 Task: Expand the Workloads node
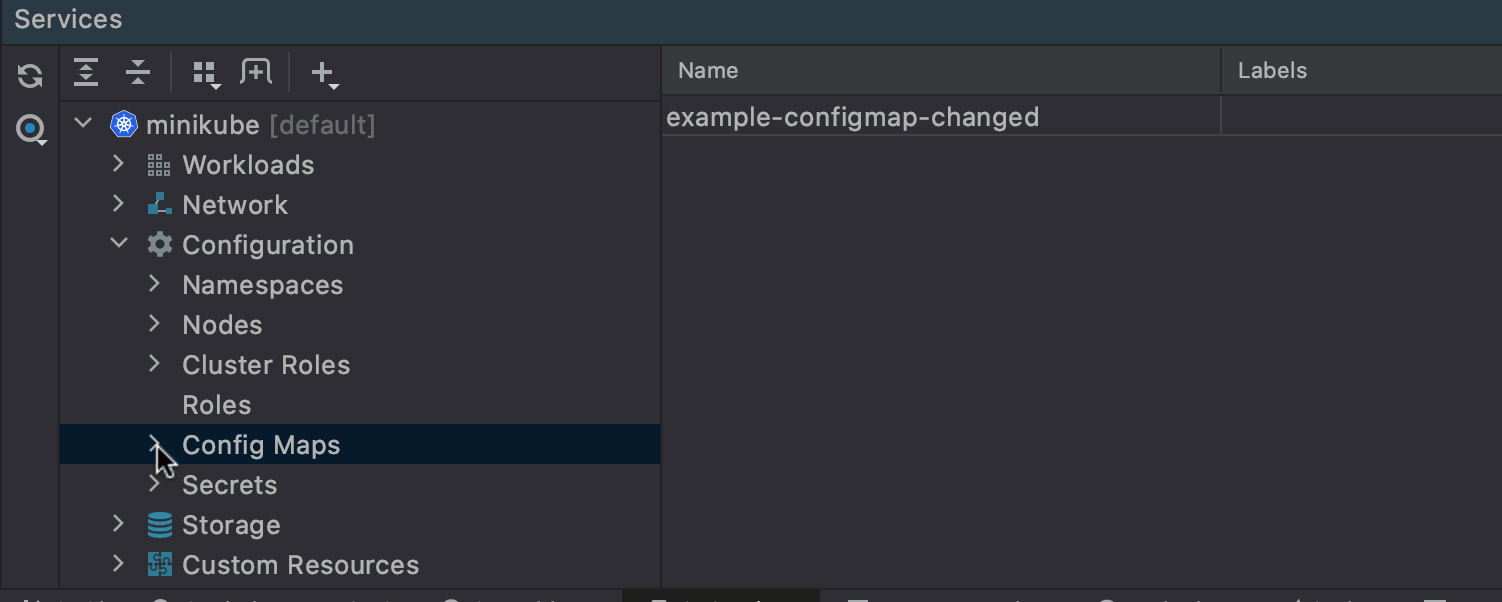(x=119, y=164)
